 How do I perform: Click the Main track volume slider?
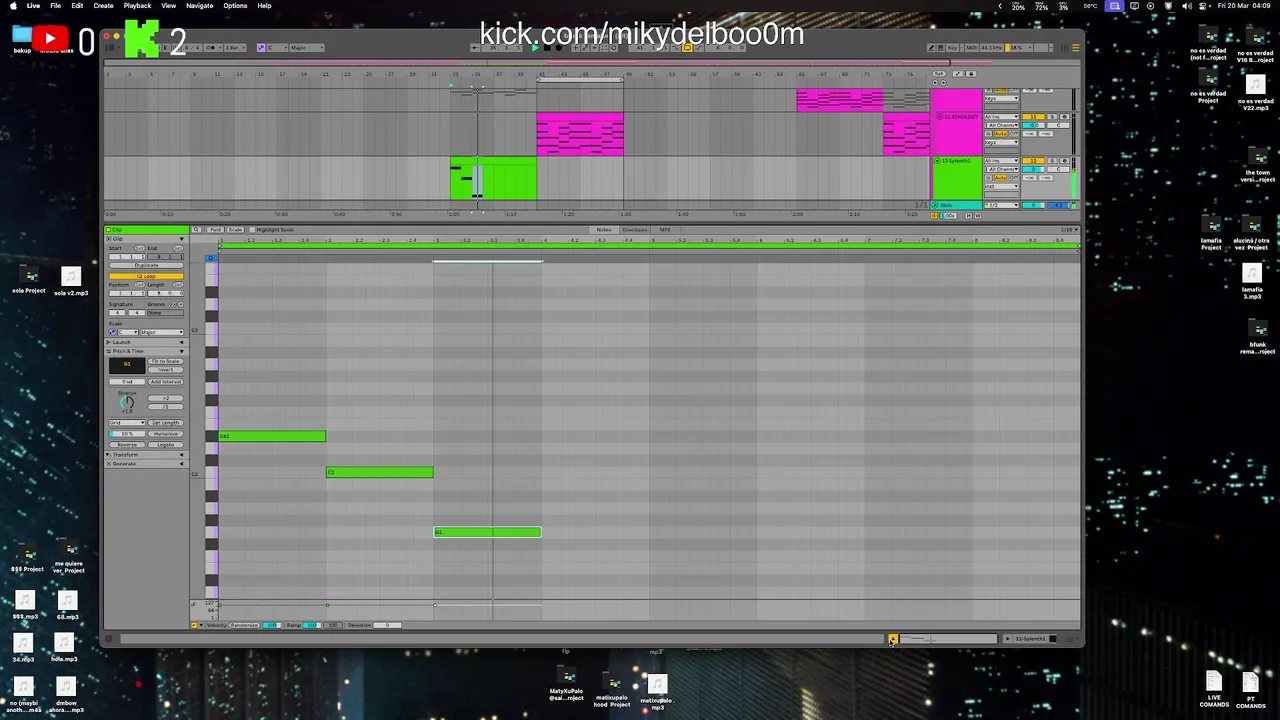pos(1033,205)
